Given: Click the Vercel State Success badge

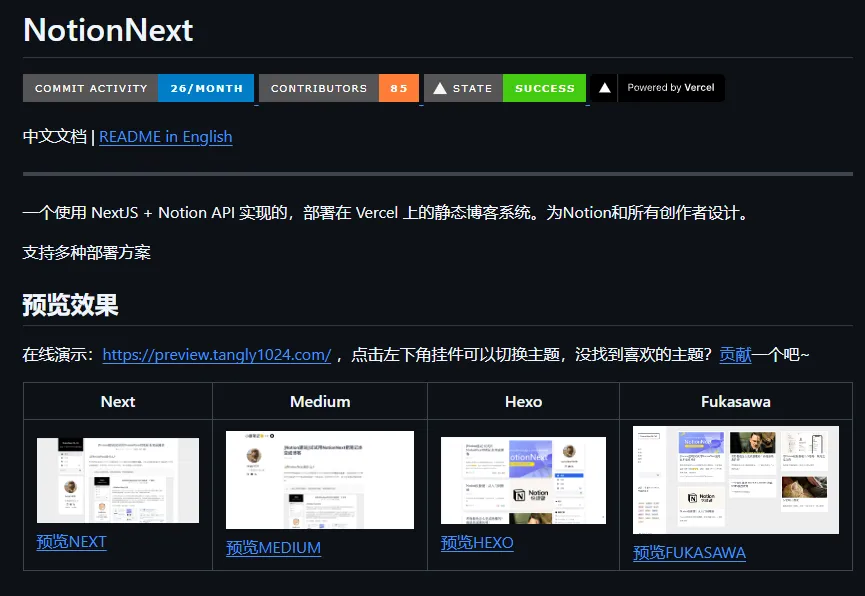Looking at the screenshot, I should (x=505, y=88).
